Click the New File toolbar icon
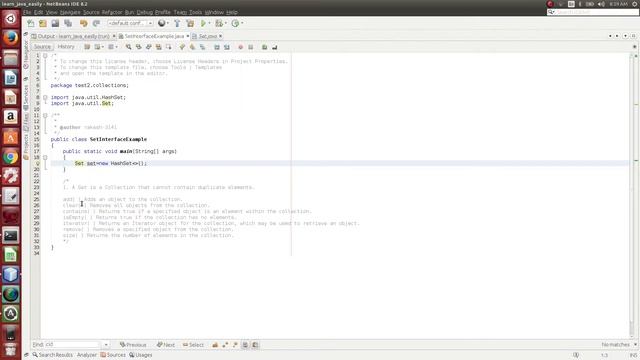Screen dimensions: 640x360 pyautogui.click(x=31, y=23)
